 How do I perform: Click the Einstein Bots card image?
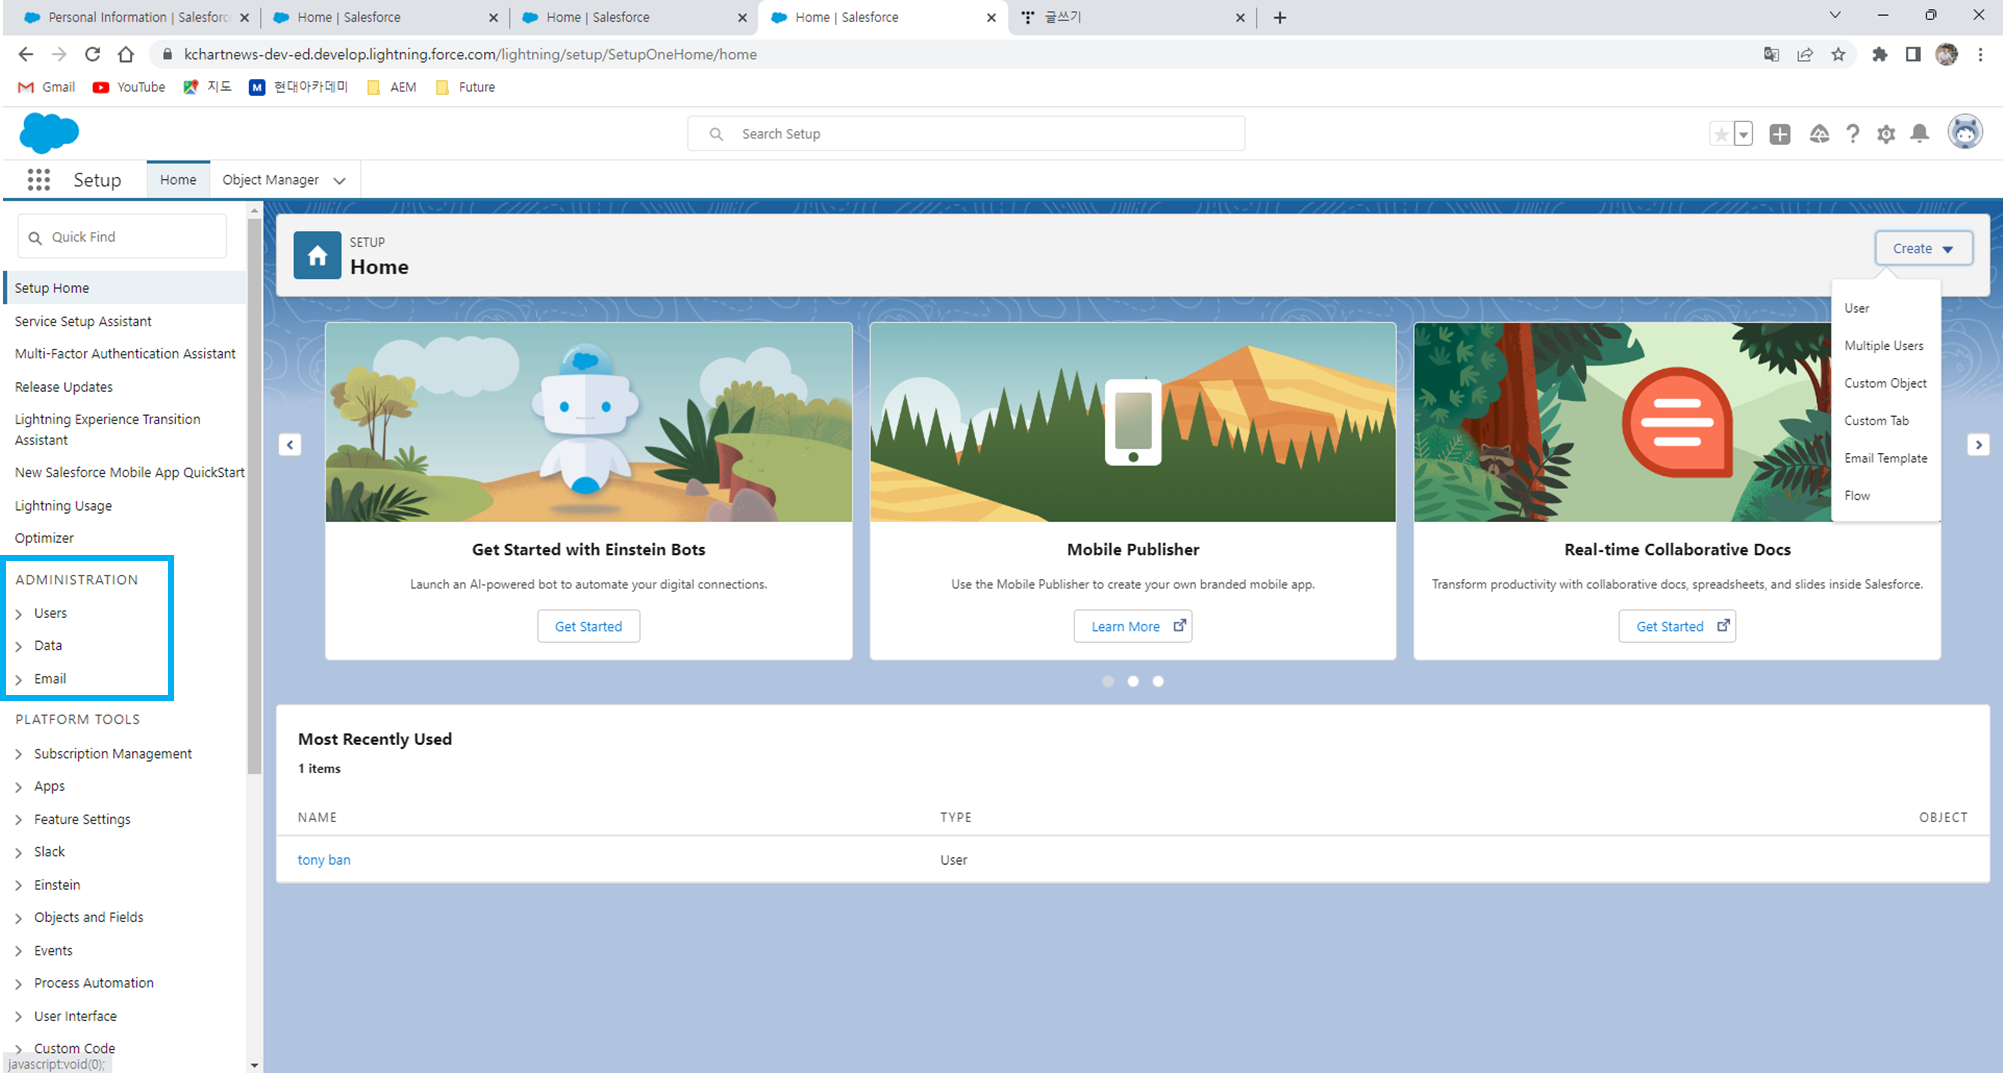pos(589,422)
